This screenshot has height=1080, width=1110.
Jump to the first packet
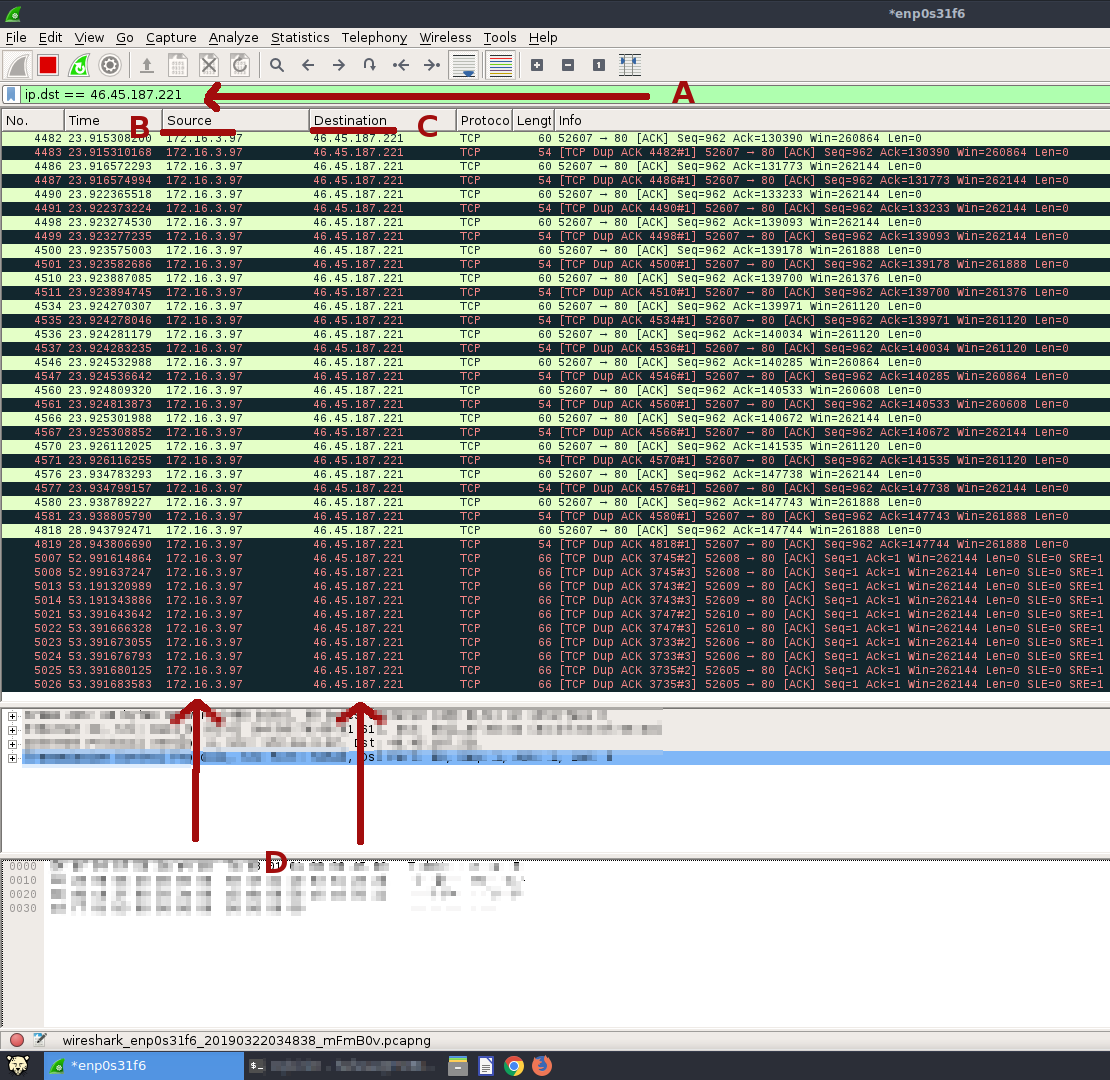[x=401, y=66]
